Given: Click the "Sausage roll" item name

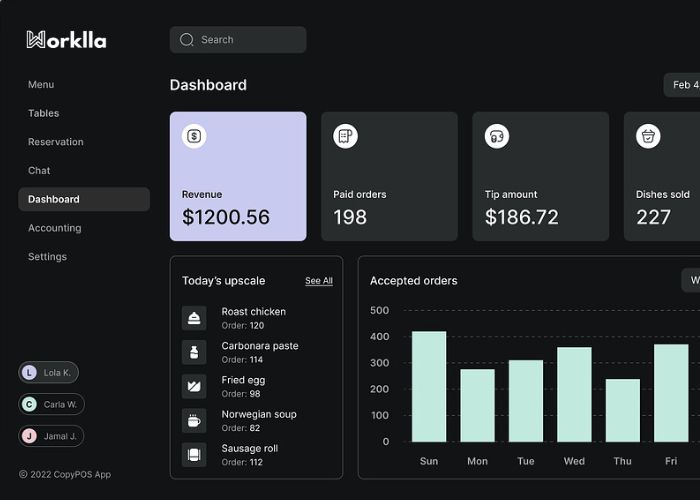Looking at the screenshot, I should point(250,448).
